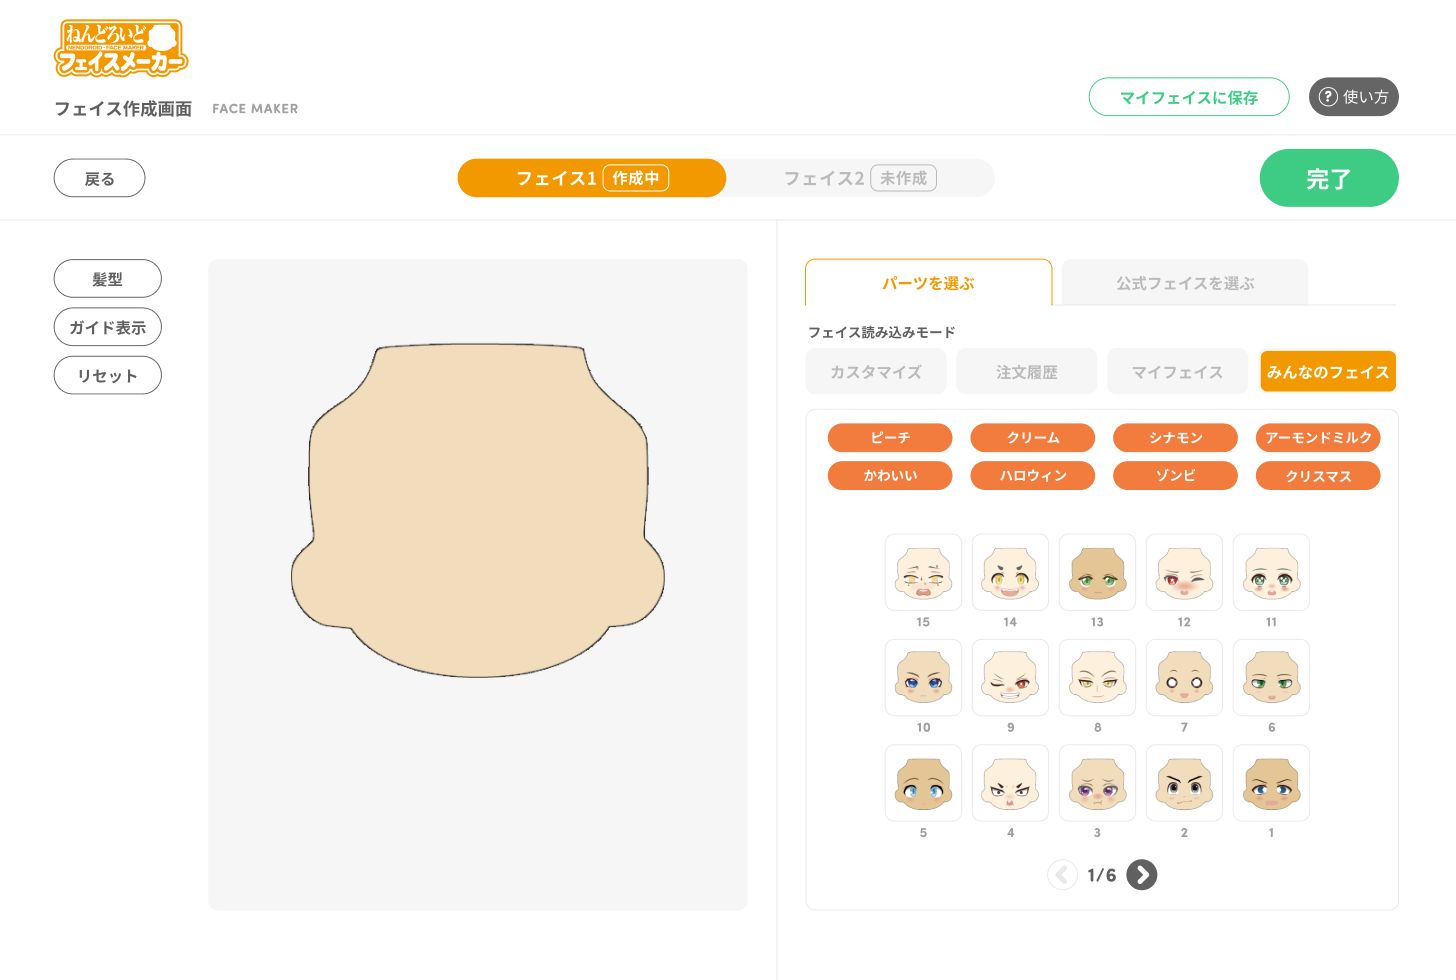1456x980 pixels.
Task: Choose the angry-eyebrows face number 2
Action: pos(1184,783)
